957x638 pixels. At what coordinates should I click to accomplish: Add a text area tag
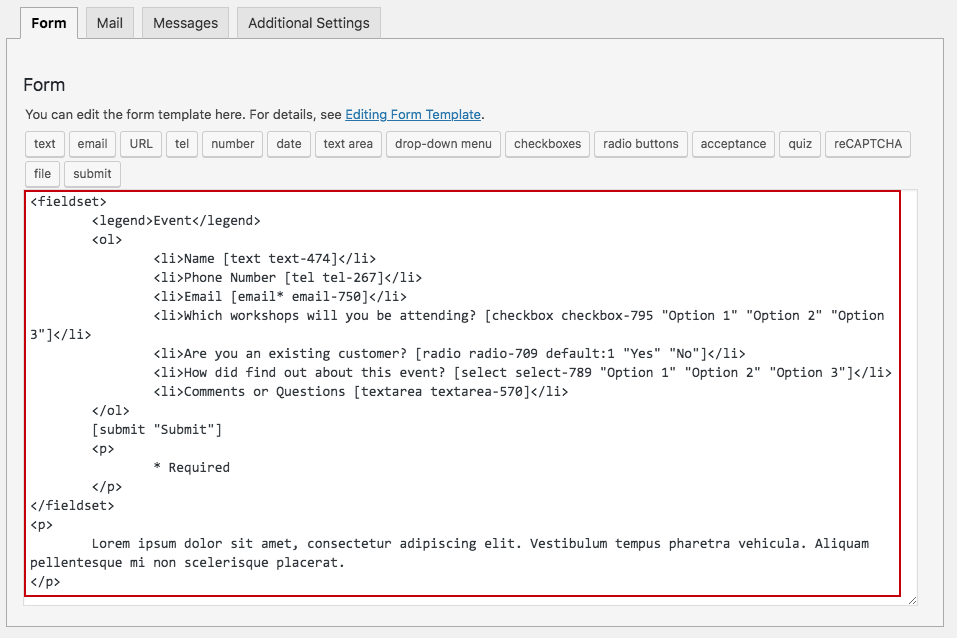tap(348, 144)
